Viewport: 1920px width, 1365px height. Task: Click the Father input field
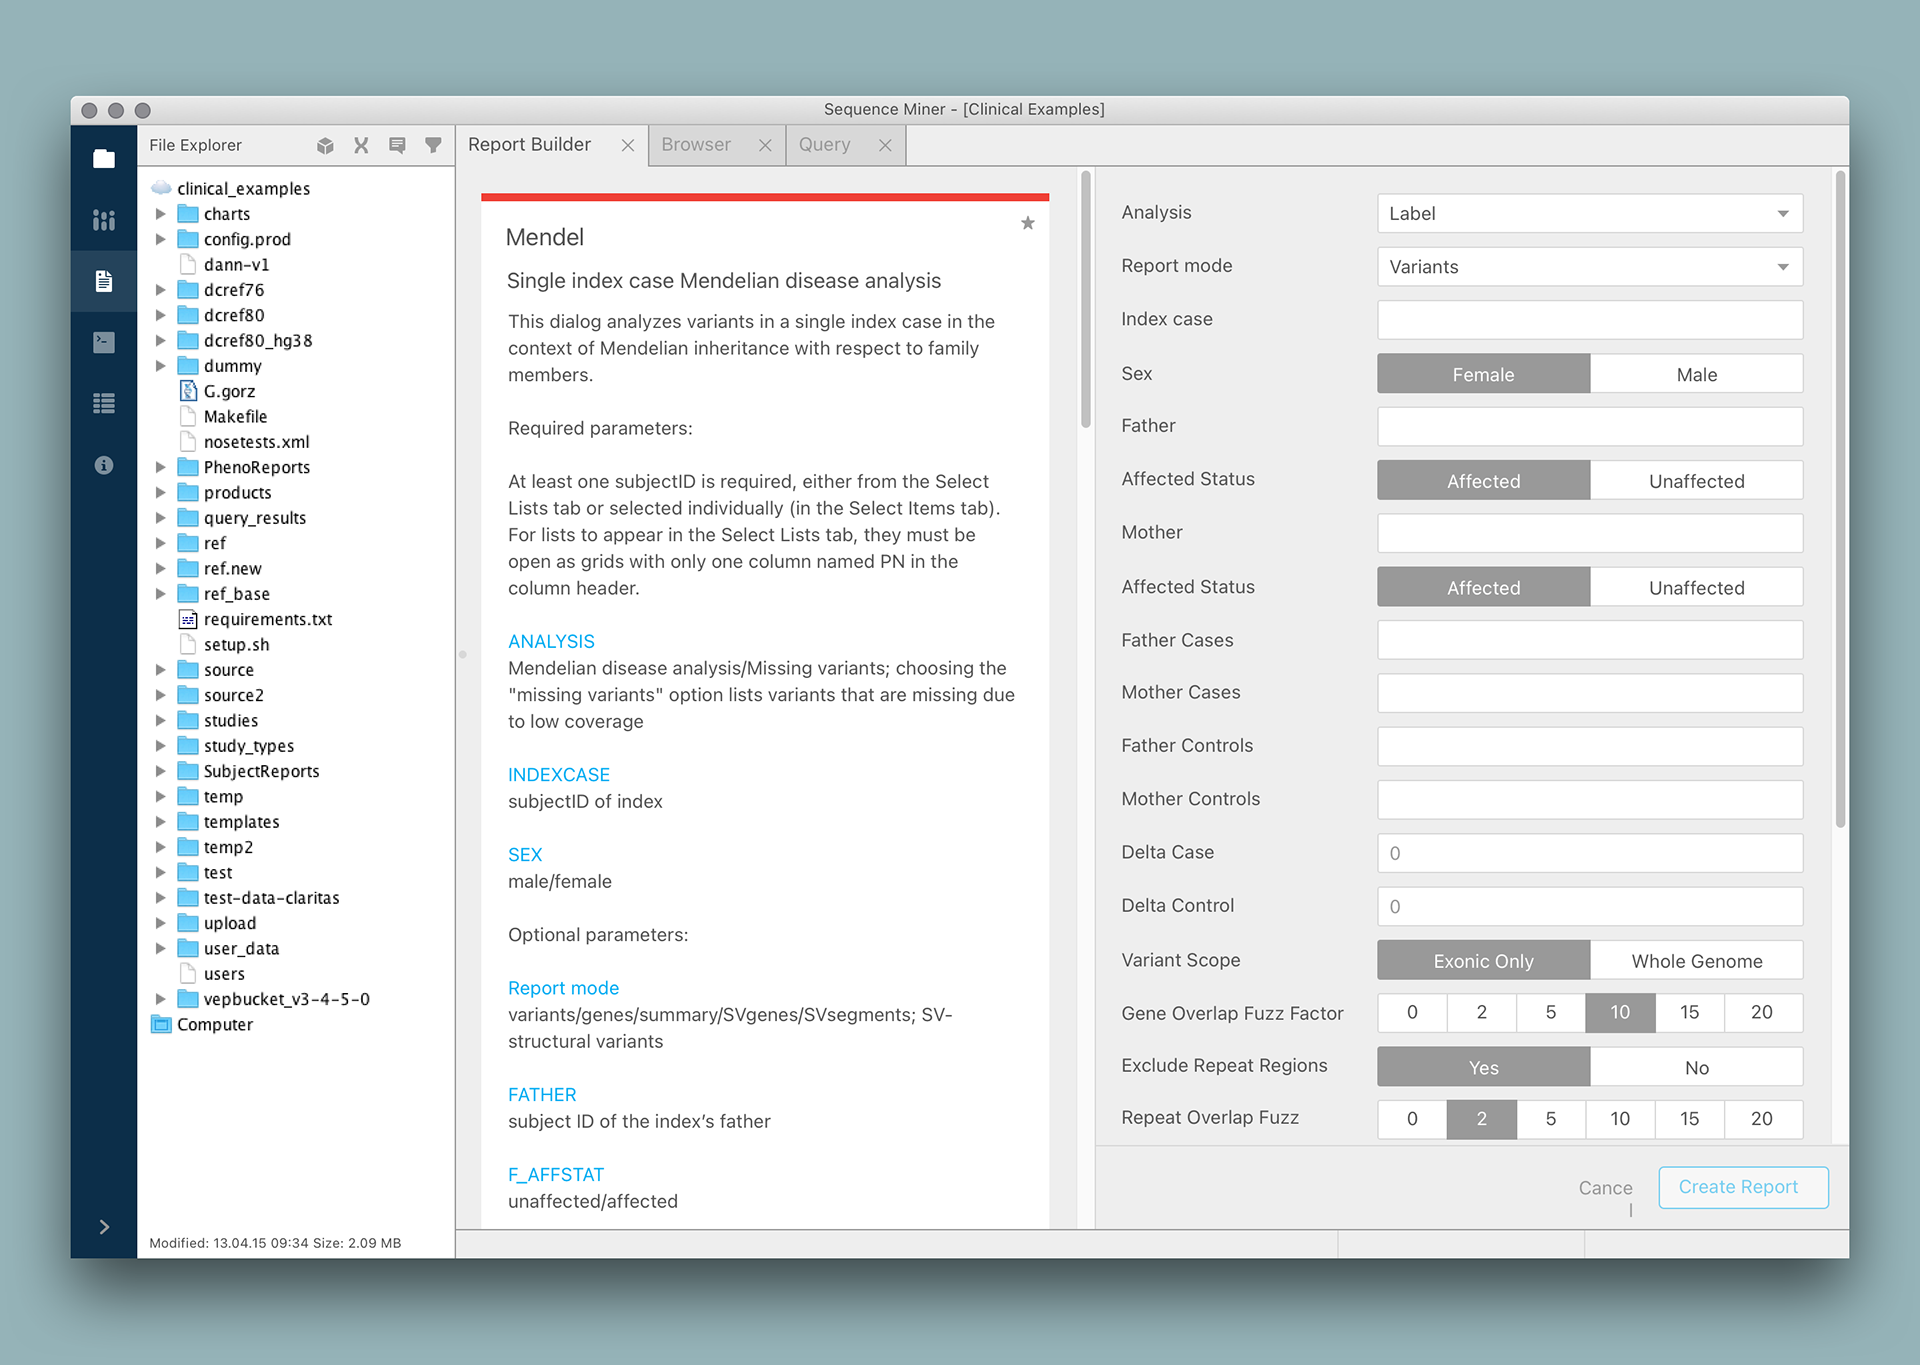[1590, 427]
